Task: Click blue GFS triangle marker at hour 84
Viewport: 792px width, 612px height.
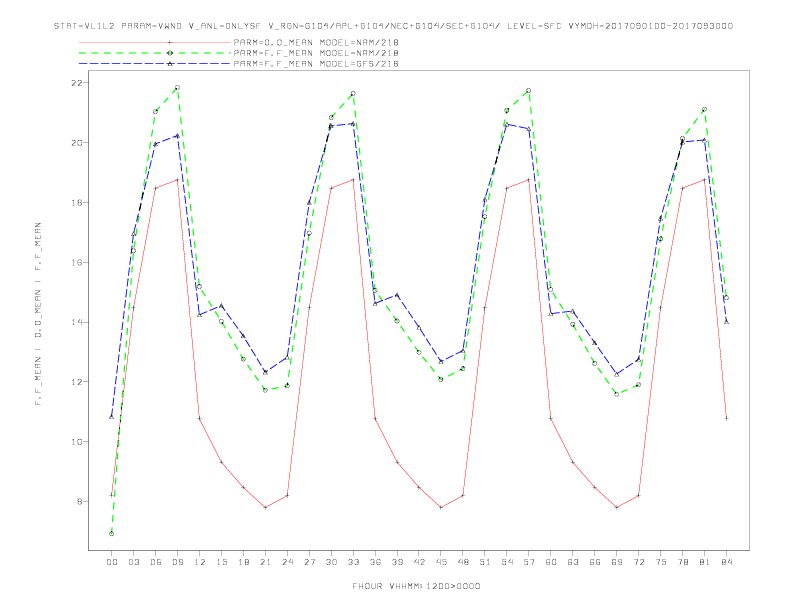Action: click(x=726, y=322)
